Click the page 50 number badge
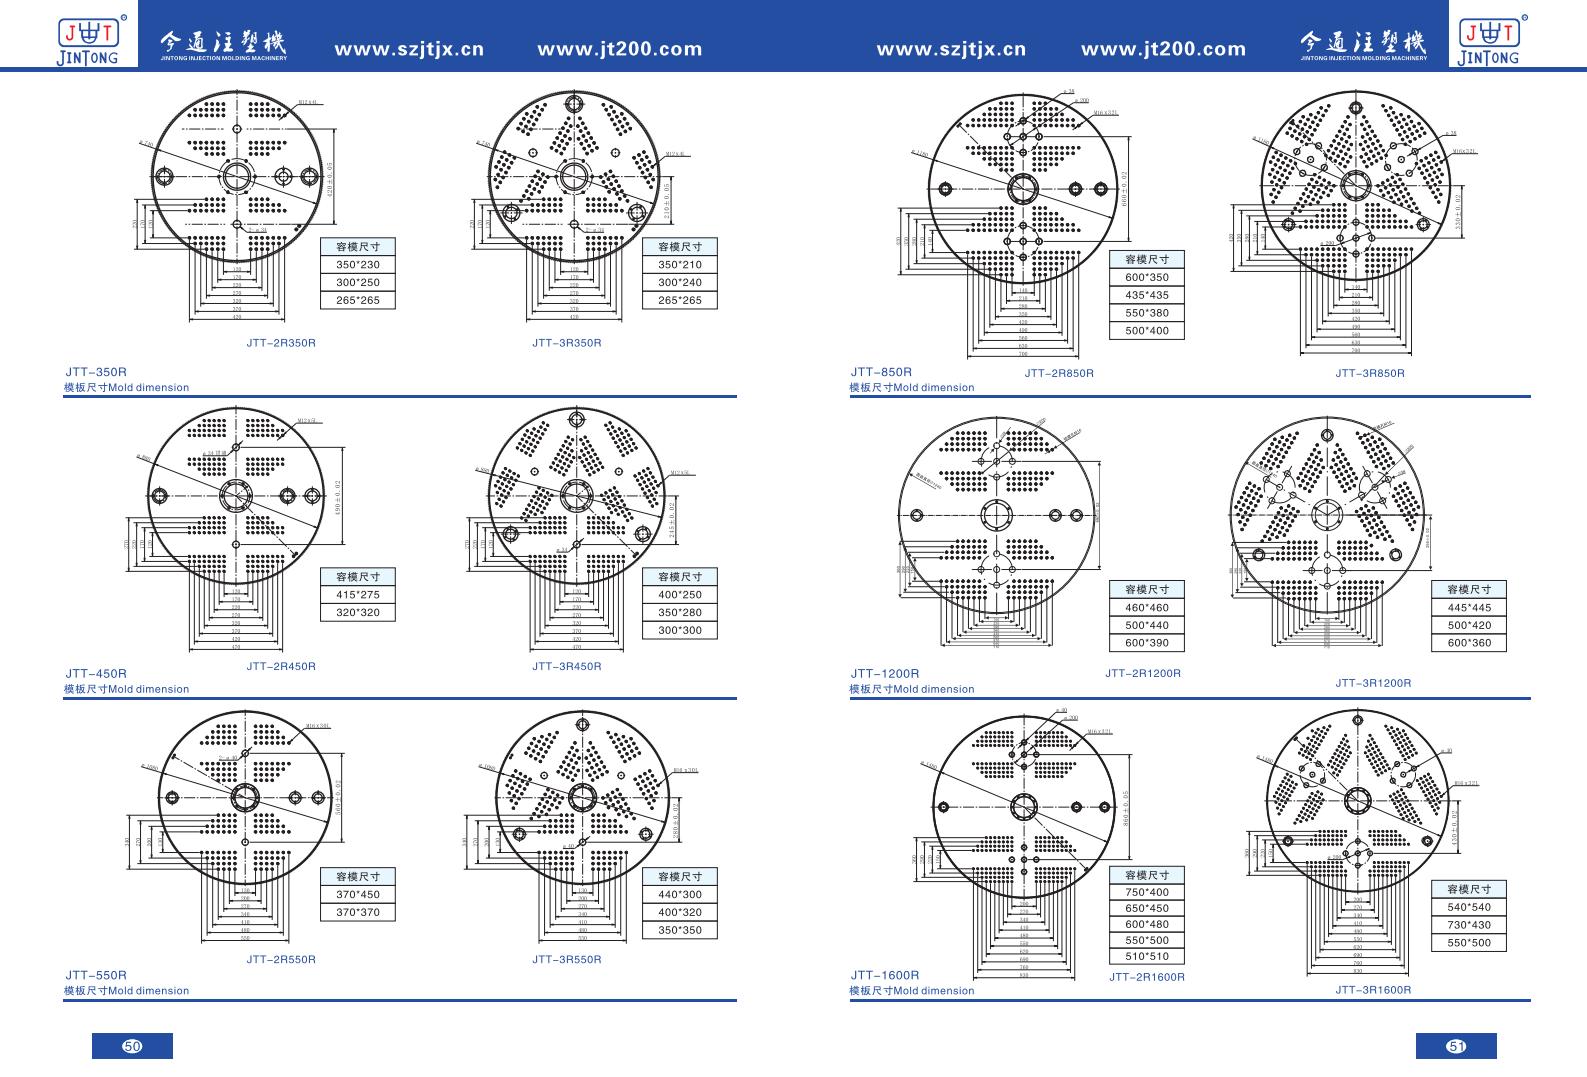Viewport: 1587px width, 1077px height. [132, 1046]
